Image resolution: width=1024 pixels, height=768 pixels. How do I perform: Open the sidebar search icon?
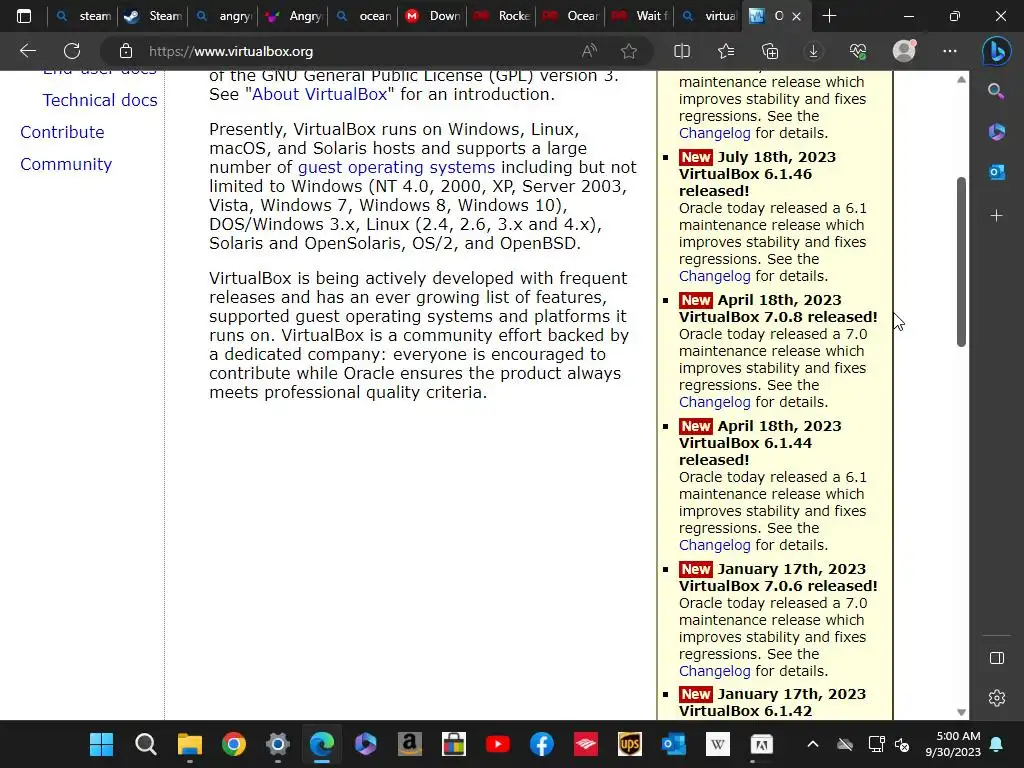(996, 91)
